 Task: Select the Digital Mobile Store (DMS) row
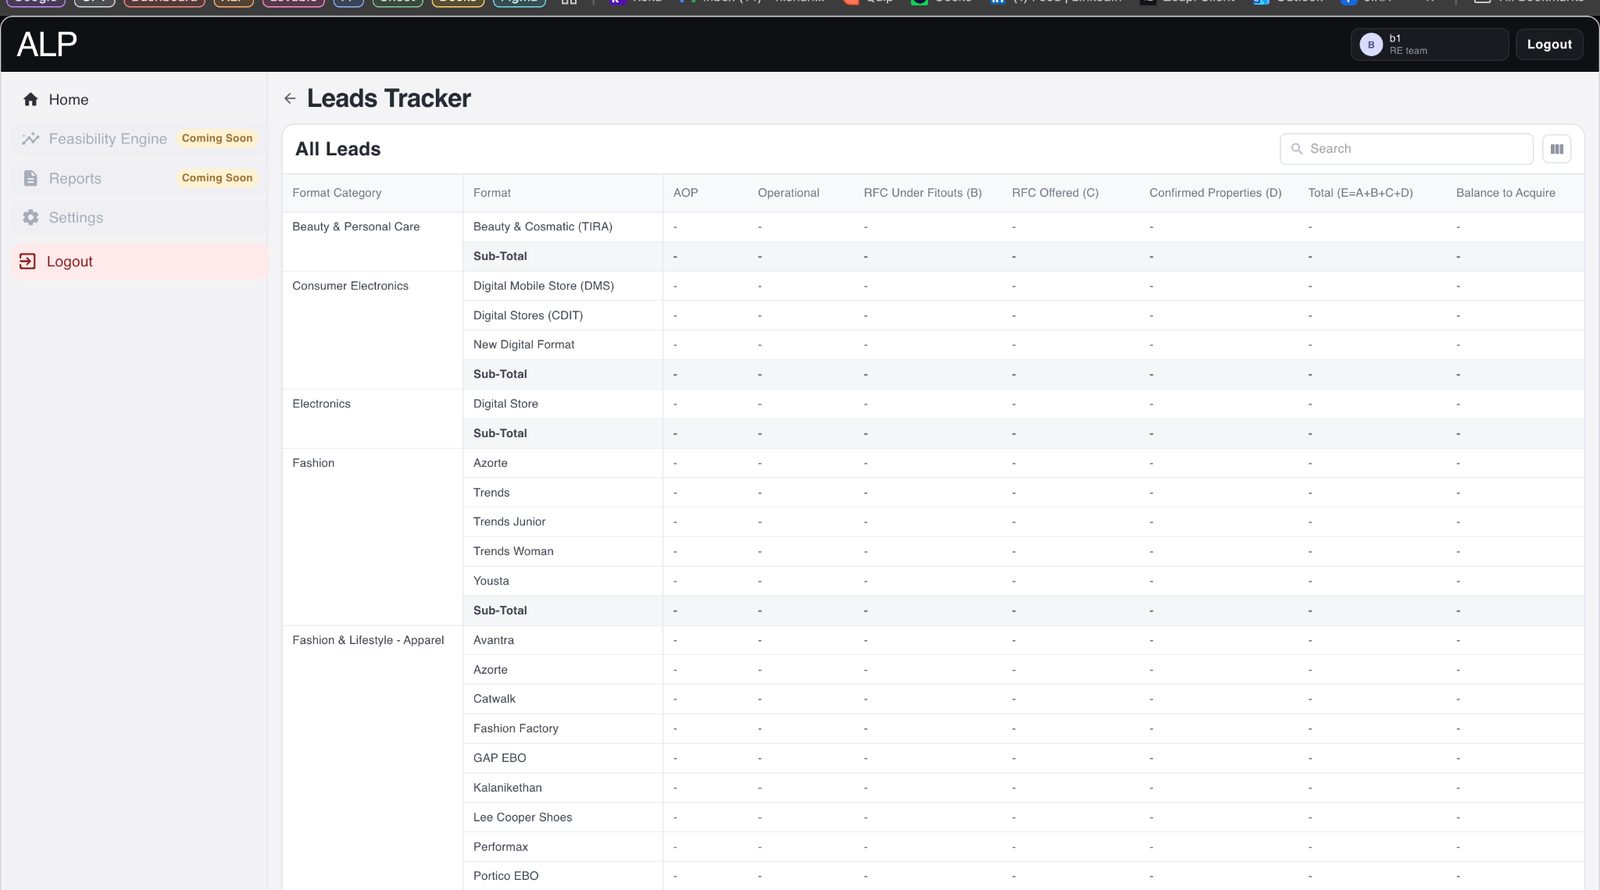(933, 286)
